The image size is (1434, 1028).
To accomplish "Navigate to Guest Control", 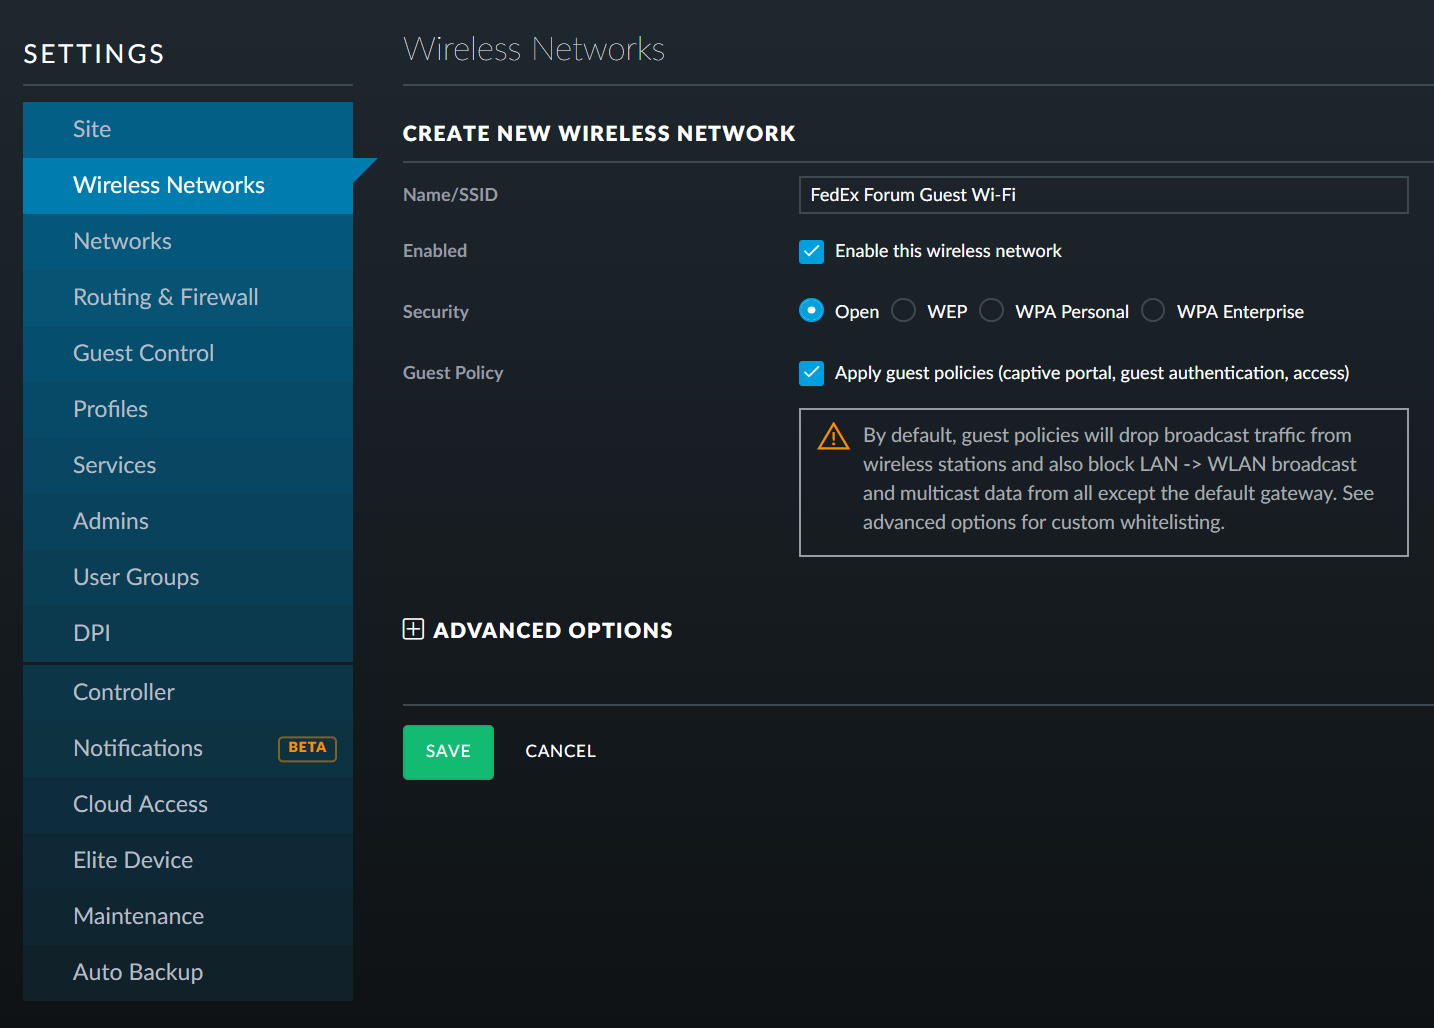I will coord(144,353).
